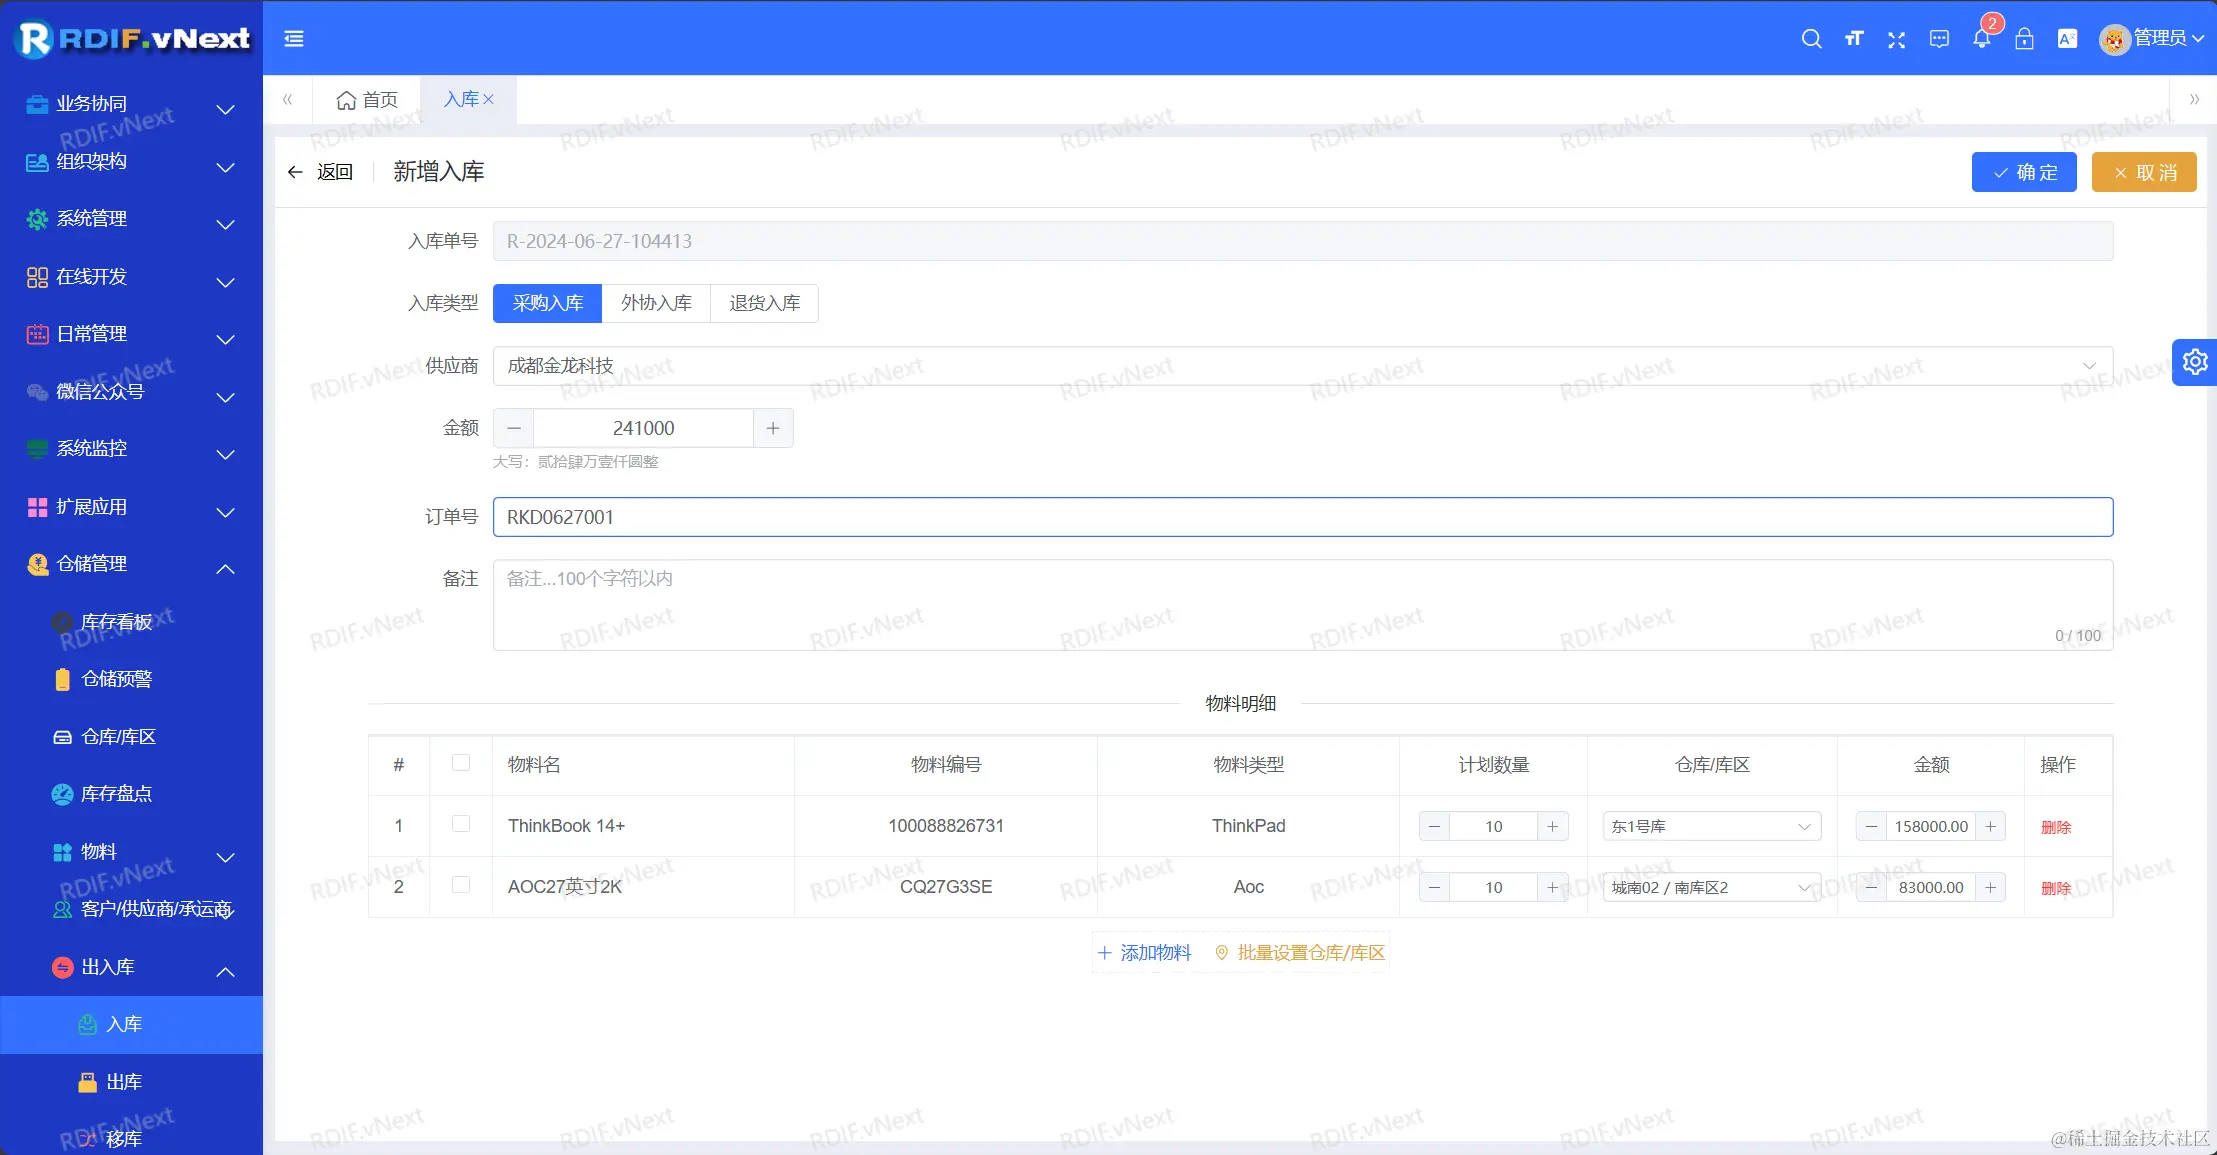
Task: Click the search icon in top bar
Action: pos(1811,39)
